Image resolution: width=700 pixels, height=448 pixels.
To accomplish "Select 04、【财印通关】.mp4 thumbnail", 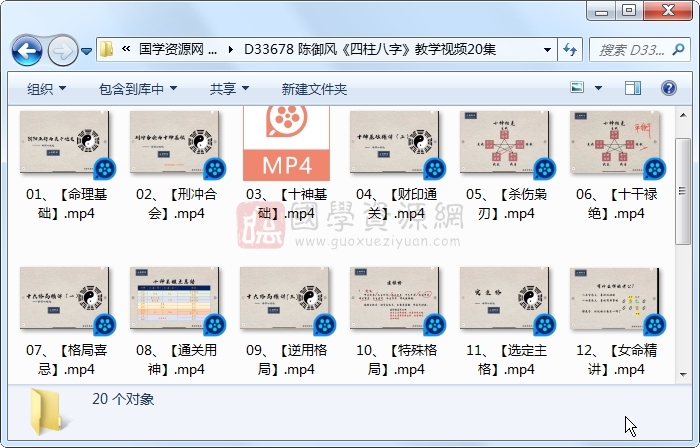I will 395,143.
